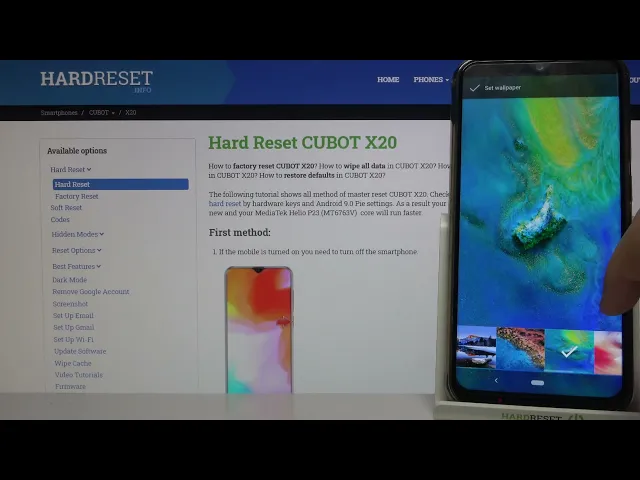Open the Set Up Wi-Fi link
This screenshot has height=480, width=640.
(73, 340)
